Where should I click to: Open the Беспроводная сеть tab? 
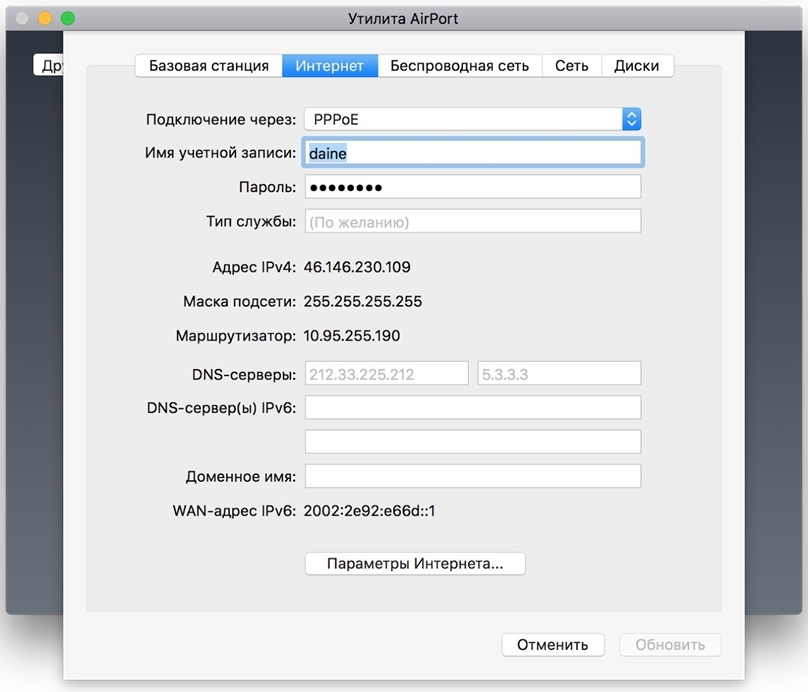pyautogui.click(x=459, y=66)
